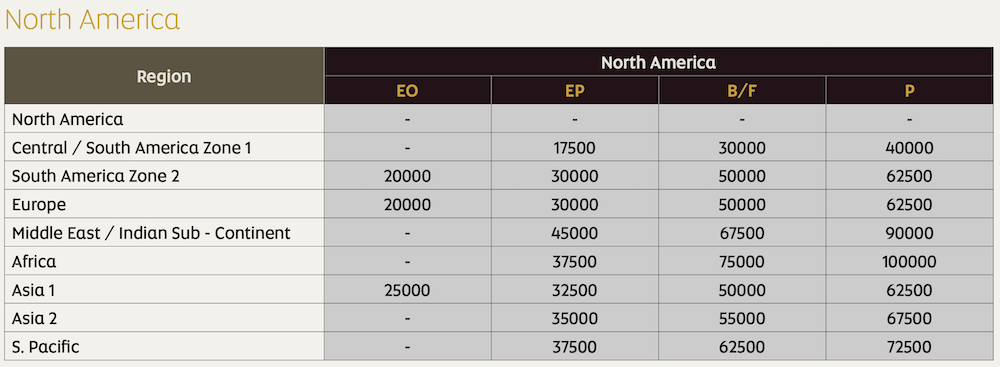The width and height of the screenshot is (1000, 367).
Task: Click the South America Zone 2 label
Action: pos(96,176)
